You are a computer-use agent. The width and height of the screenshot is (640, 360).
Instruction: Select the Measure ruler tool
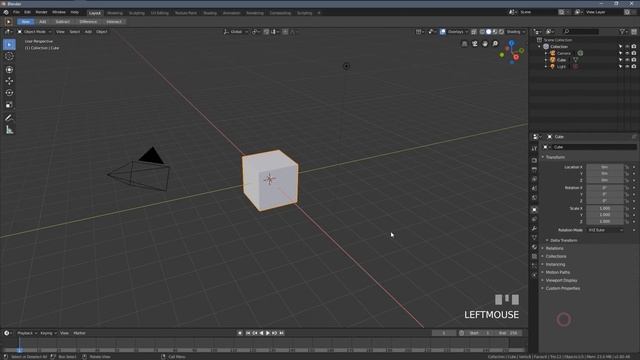(x=9, y=130)
